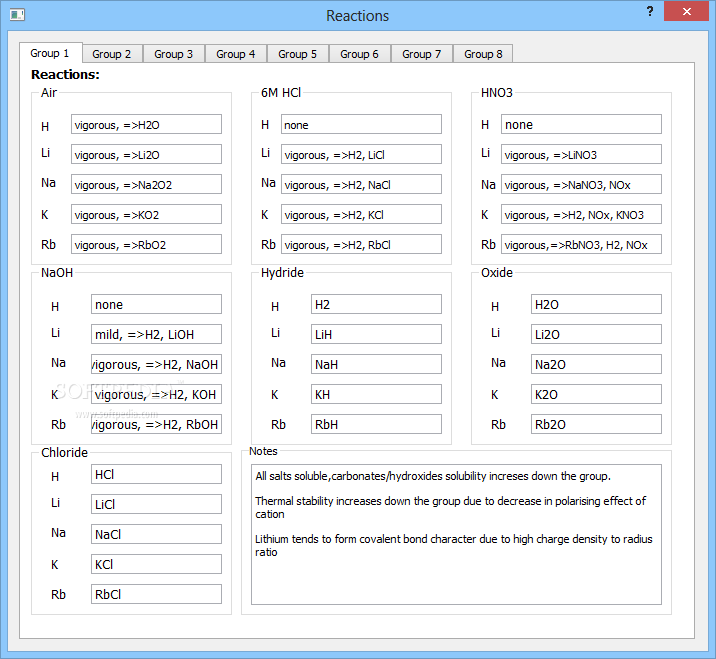The width and height of the screenshot is (716, 659).
Task: Click the 'Chloride' group label
Action: click(x=64, y=453)
